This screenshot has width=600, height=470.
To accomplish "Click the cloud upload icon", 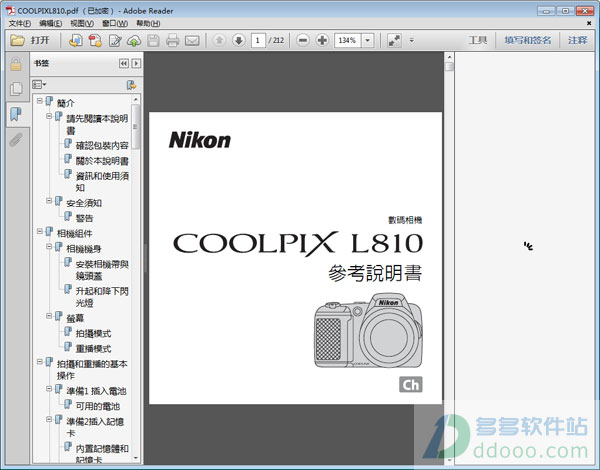I will [x=134, y=40].
